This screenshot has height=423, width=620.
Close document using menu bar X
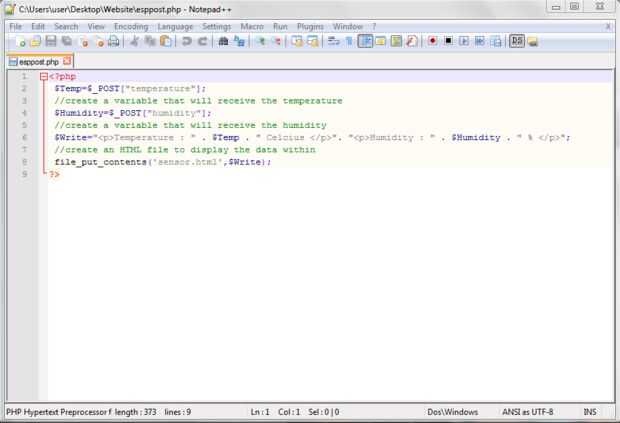[x=608, y=26]
